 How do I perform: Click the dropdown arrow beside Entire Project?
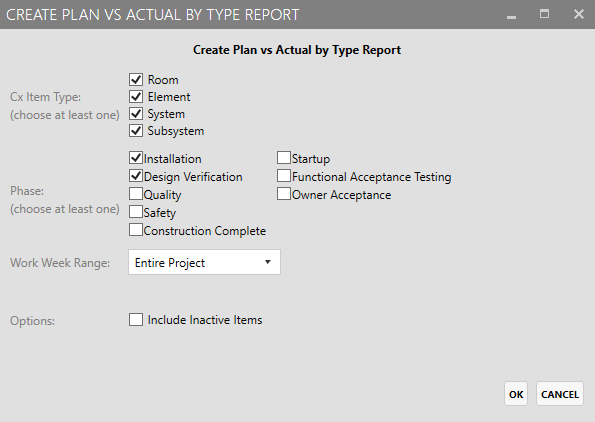[x=268, y=262]
